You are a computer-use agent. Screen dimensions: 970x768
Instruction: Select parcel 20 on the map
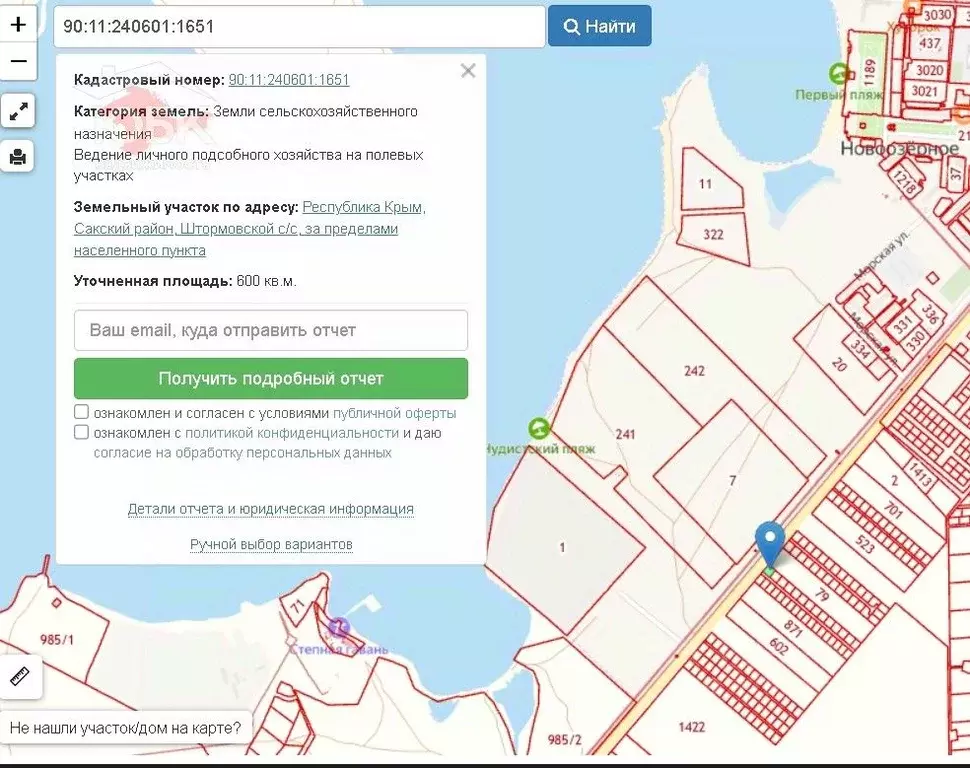pos(839,364)
